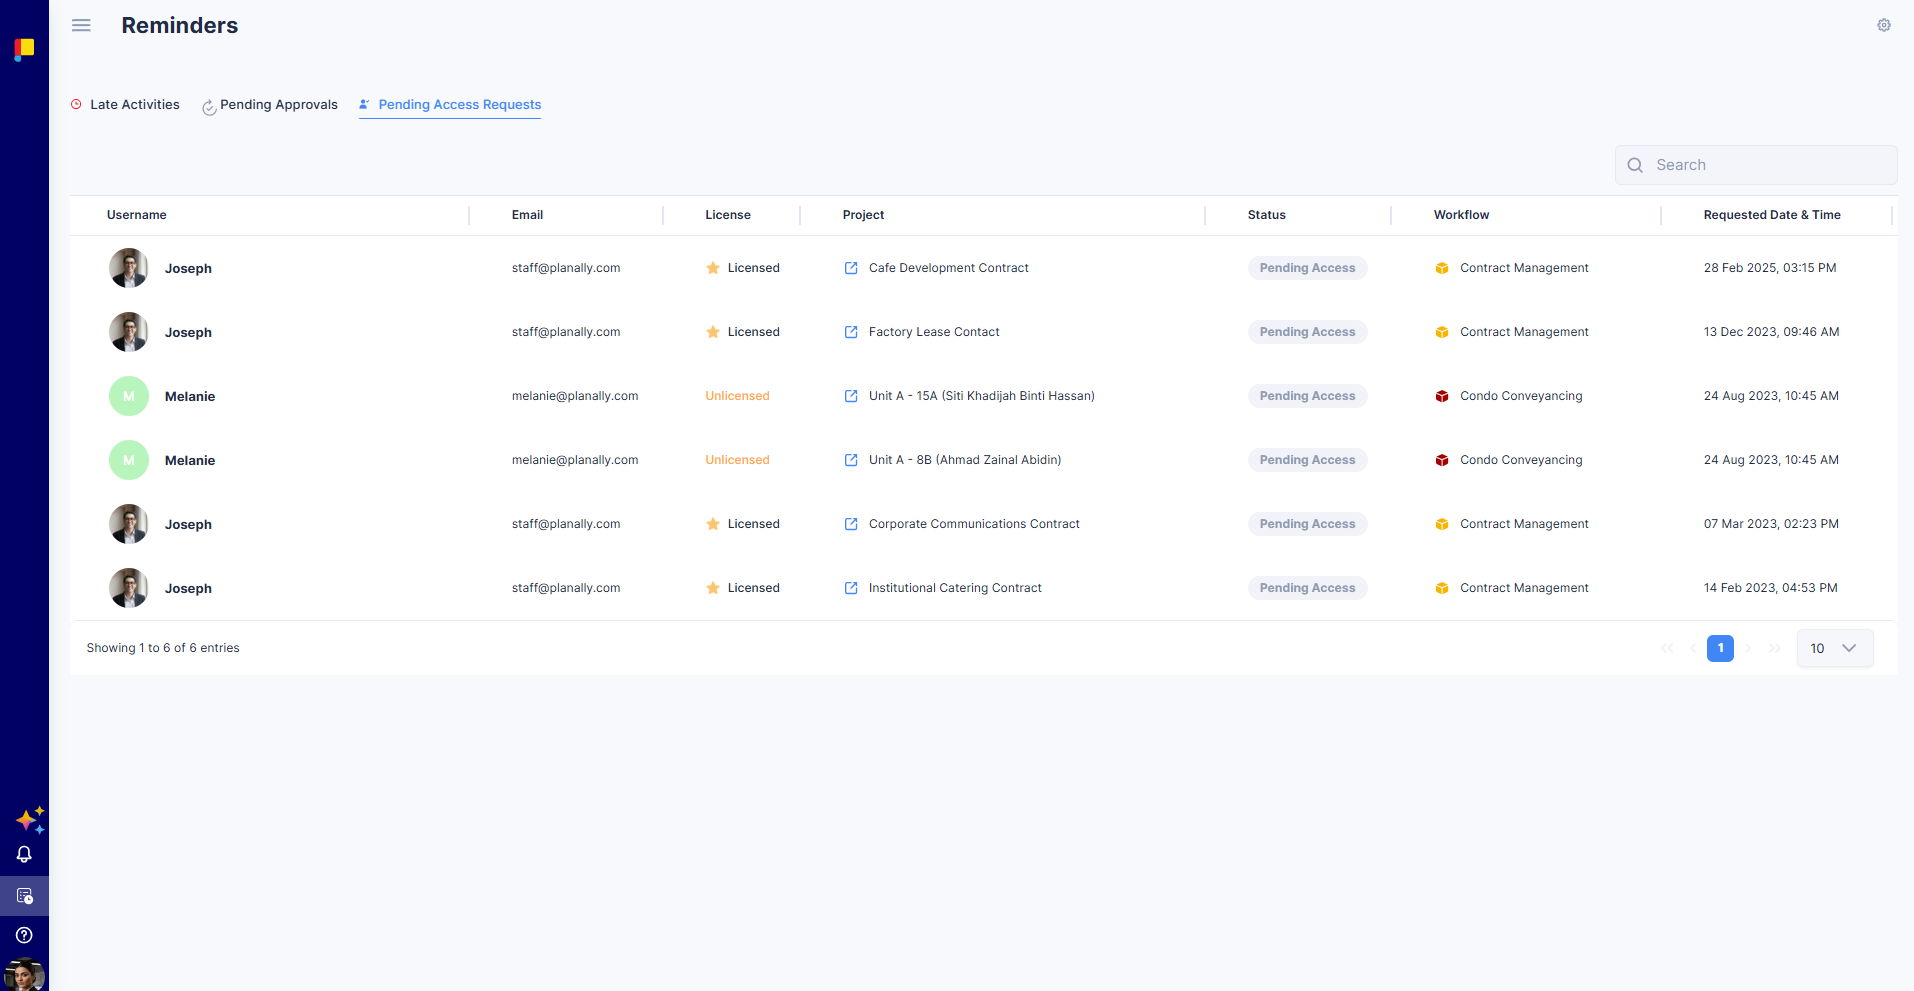
Task: Click license star for Institutional Catering row
Action: click(713, 588)
